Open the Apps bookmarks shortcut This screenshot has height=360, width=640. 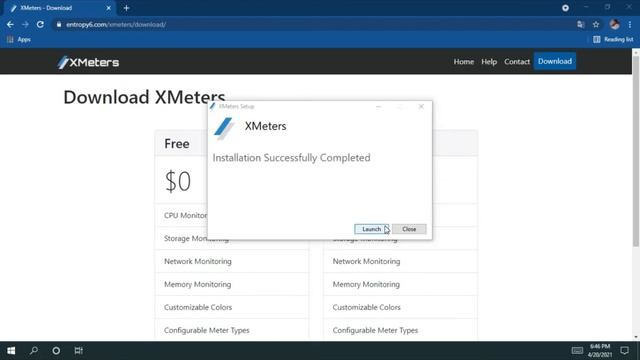(x=19, y=40)
